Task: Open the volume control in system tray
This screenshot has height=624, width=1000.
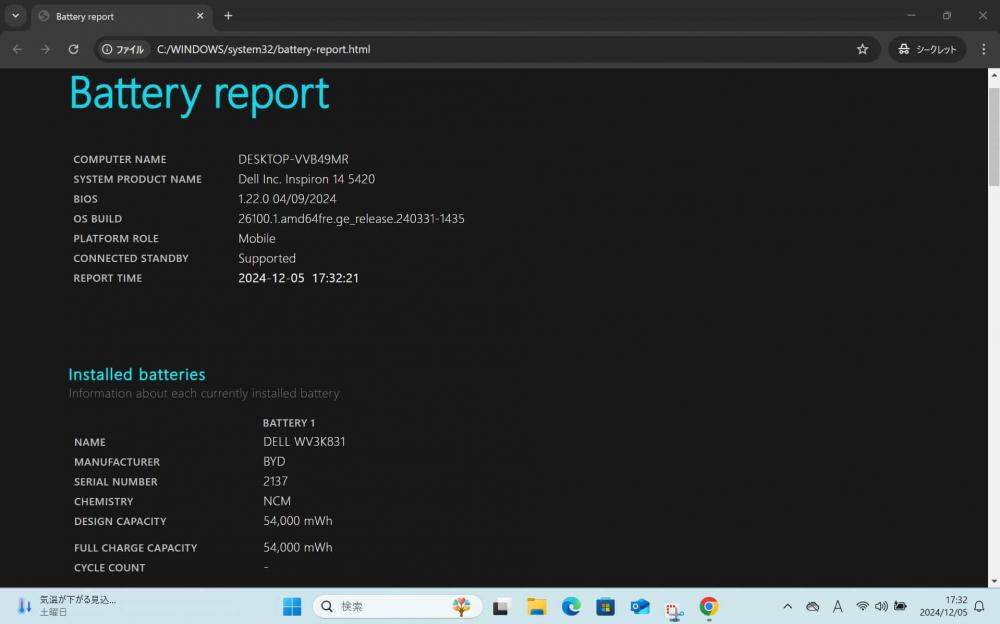Action: 881,606
